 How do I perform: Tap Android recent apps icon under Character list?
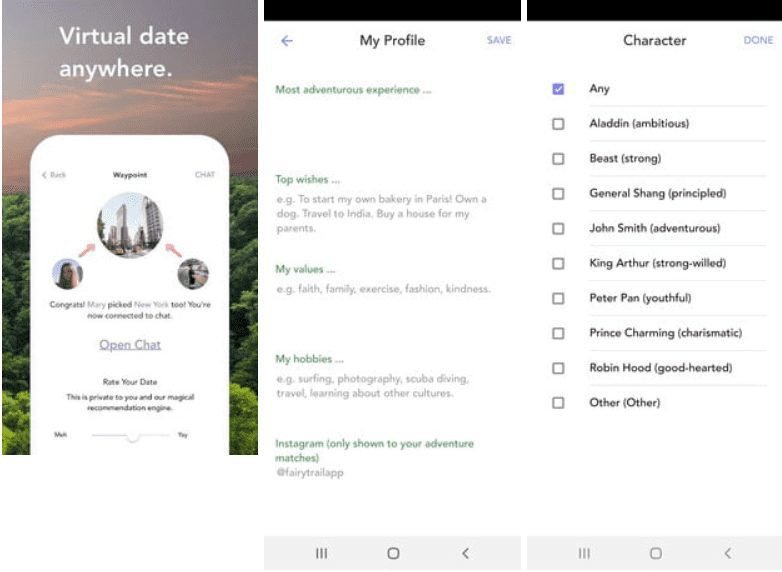(584, 553)
